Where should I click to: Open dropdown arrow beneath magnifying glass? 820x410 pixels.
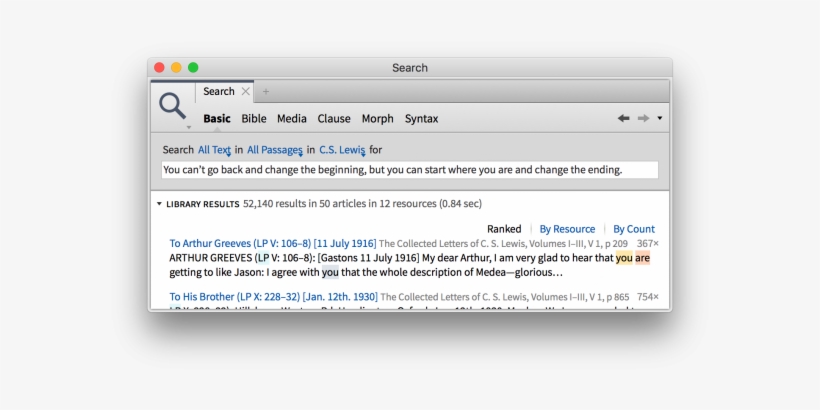[189, 127]
